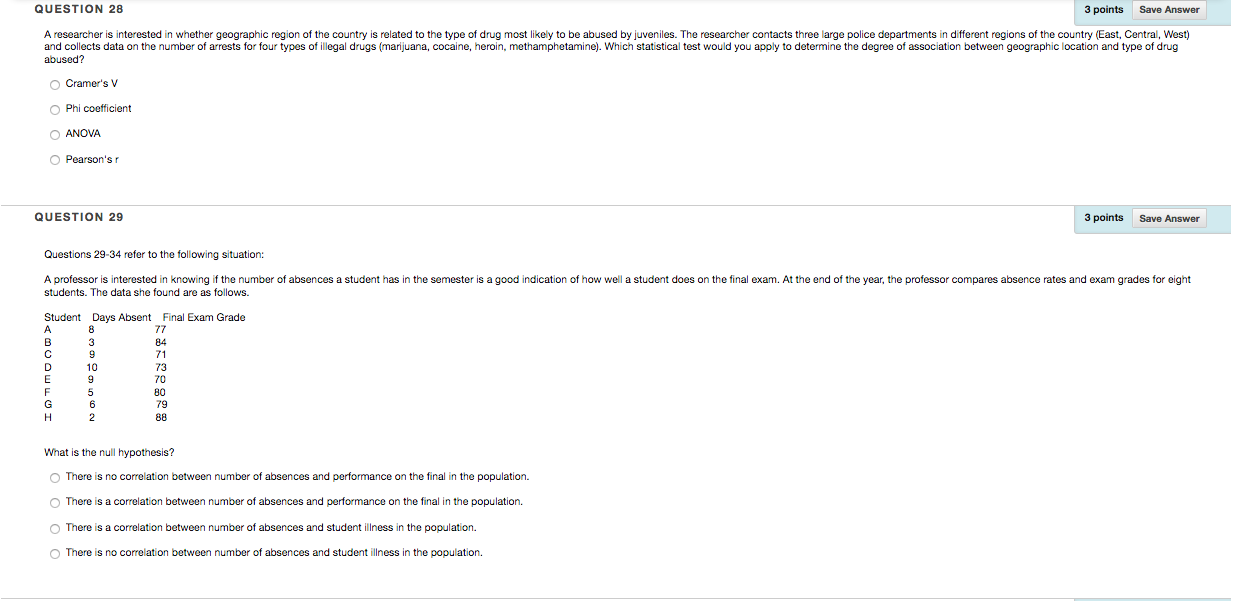Click the Student column header in data table
Viewport: 1242px width, 601px height.
point(62,318)
